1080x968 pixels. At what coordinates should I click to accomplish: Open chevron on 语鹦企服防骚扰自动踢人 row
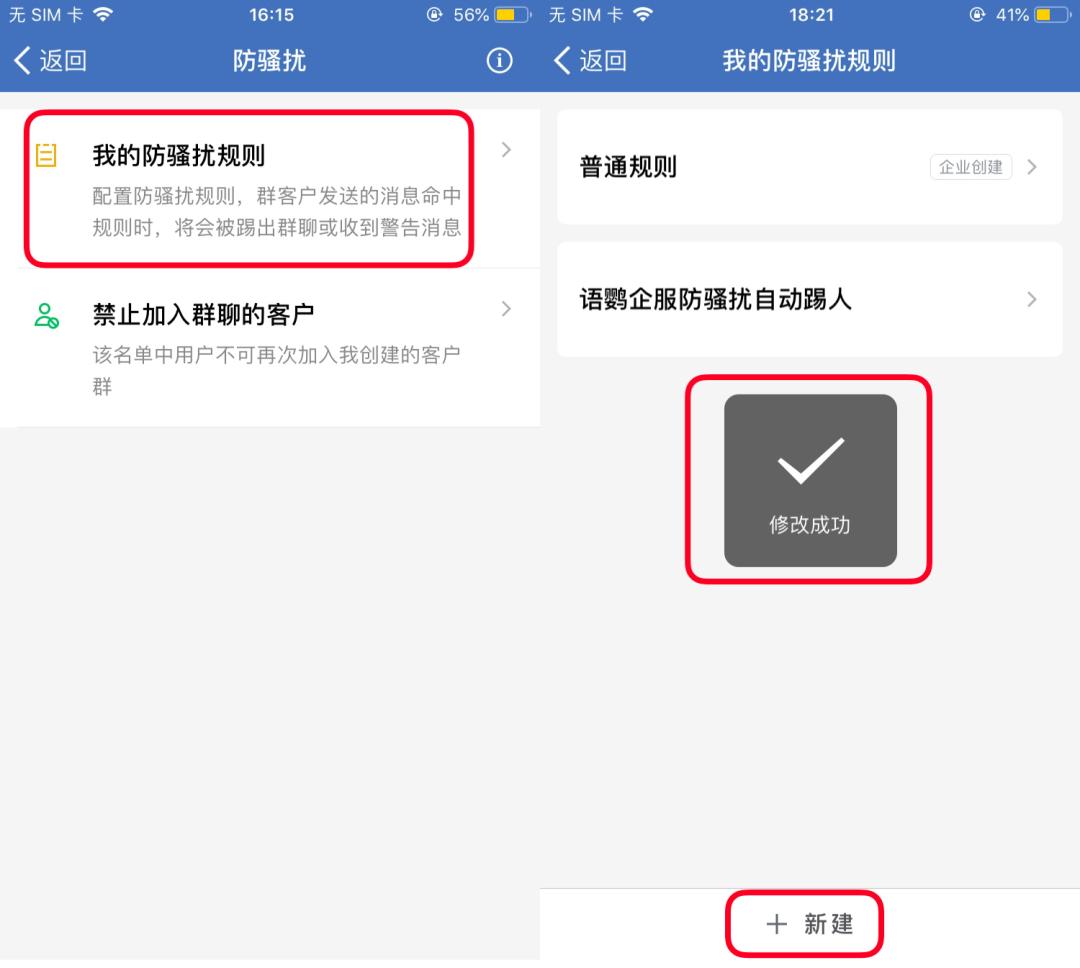coord(1032,299)
